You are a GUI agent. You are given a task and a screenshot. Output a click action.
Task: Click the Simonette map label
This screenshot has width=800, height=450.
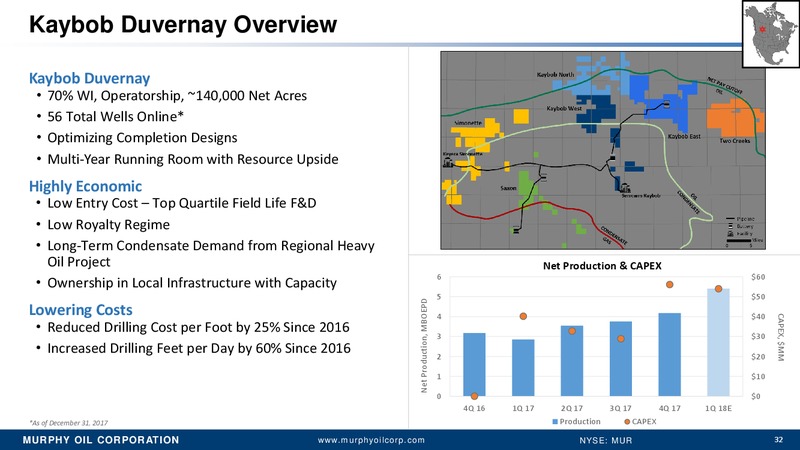click(468, 123)
